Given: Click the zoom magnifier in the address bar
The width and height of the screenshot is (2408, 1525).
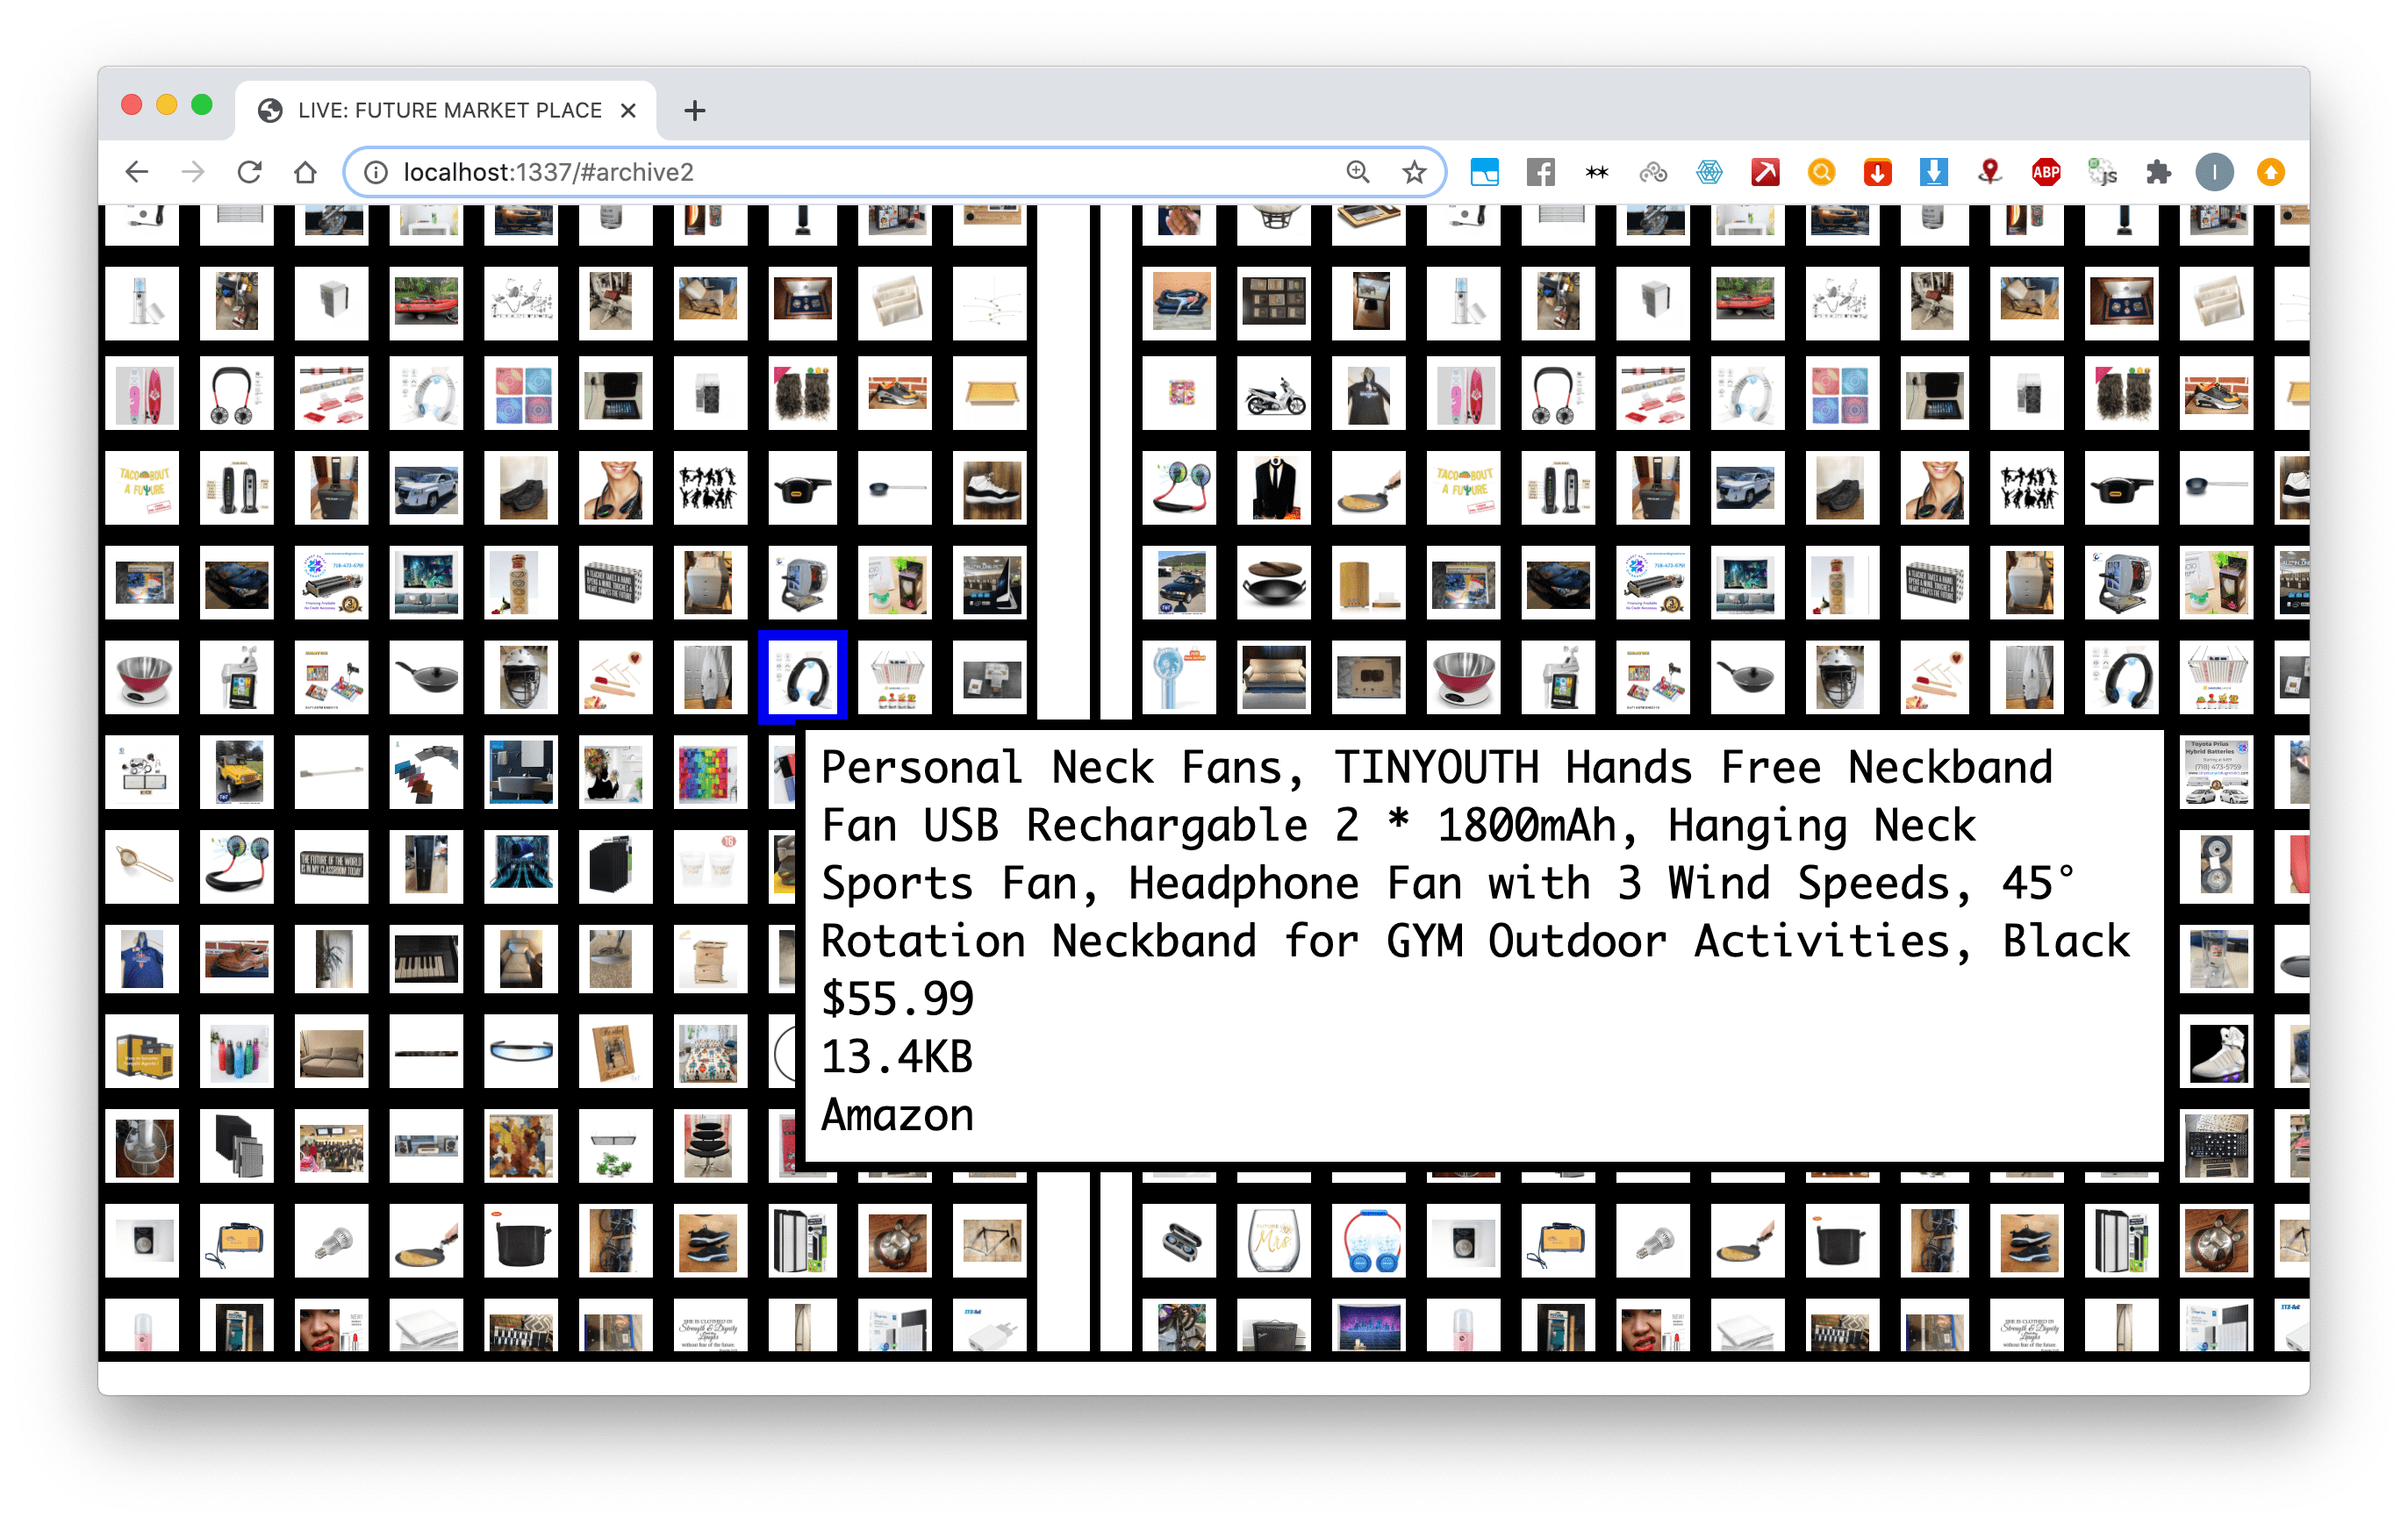Looking at the screenshot, I should pos(1357,172).
